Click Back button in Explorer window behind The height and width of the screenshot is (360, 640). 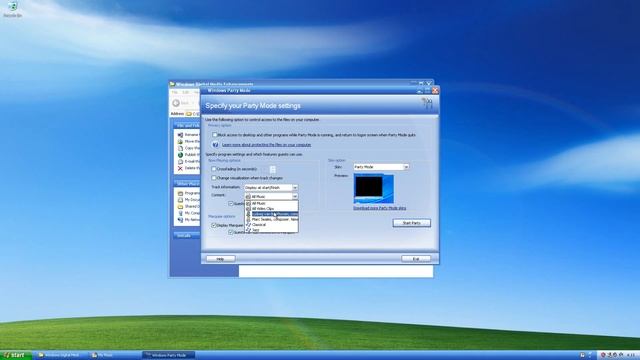point(180,103)
